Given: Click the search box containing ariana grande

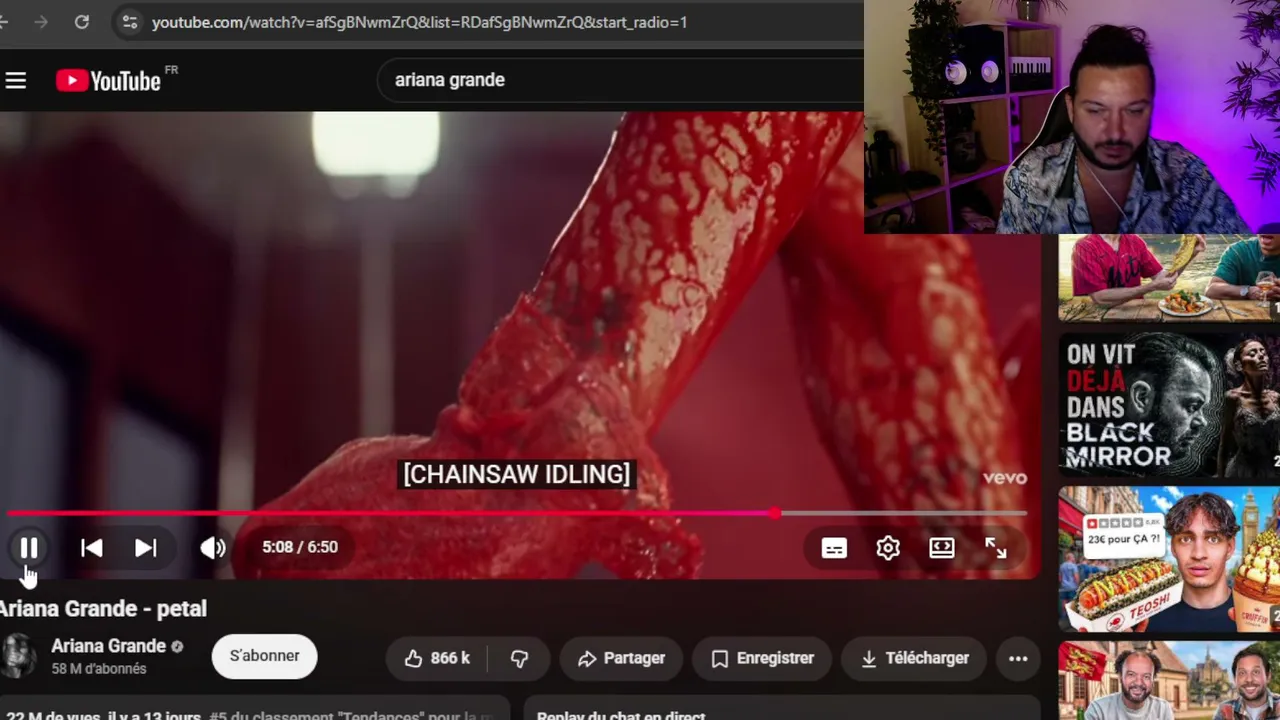Looking at the screenshot, I should point(620,80).
